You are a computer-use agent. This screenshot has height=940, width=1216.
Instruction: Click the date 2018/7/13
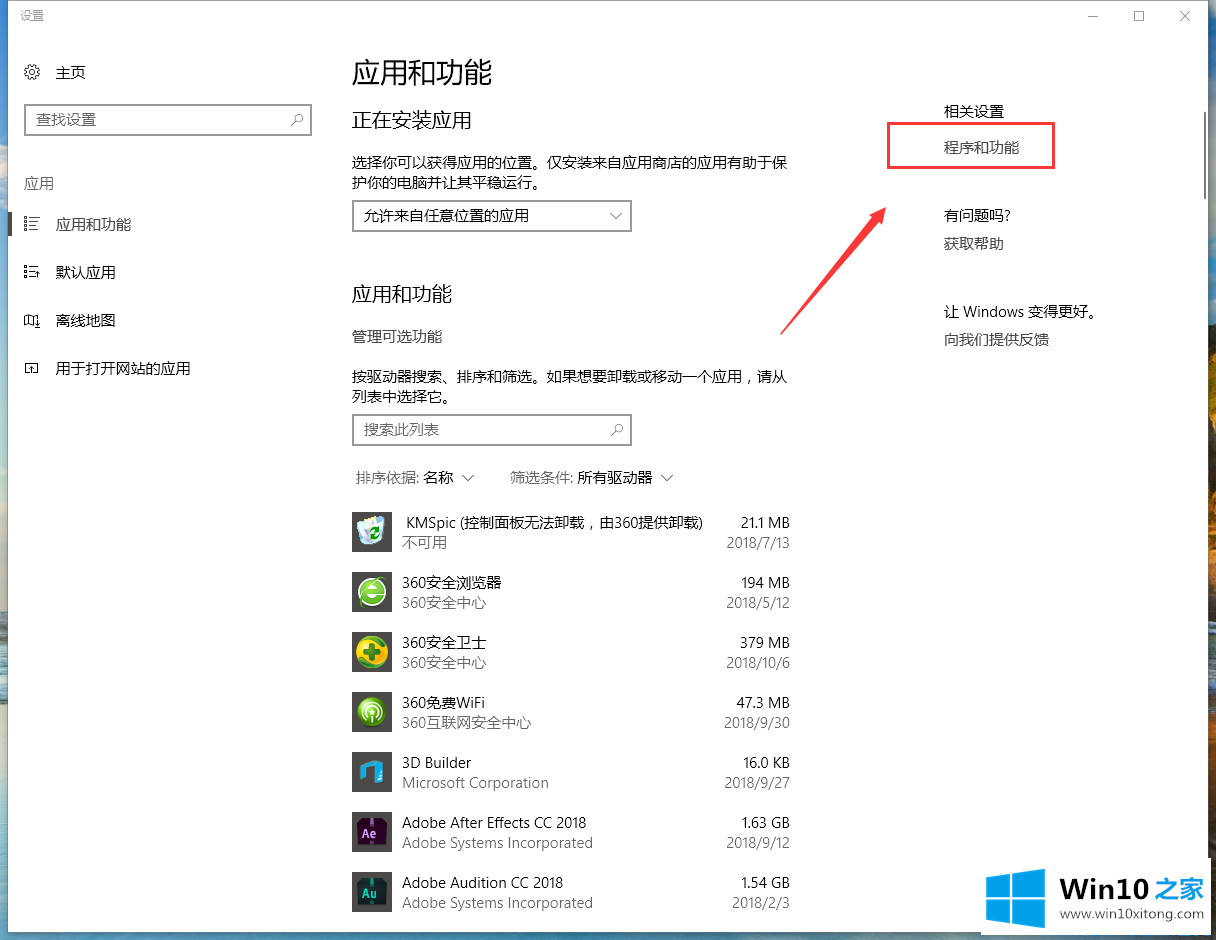click(x=758, y=542)
